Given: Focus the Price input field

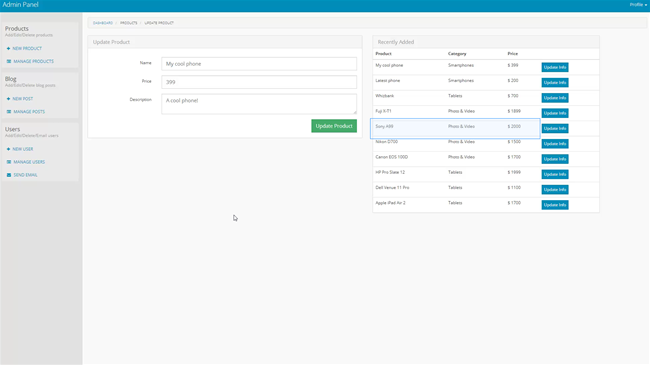Looking at the screenshot, I should point(259,82).
